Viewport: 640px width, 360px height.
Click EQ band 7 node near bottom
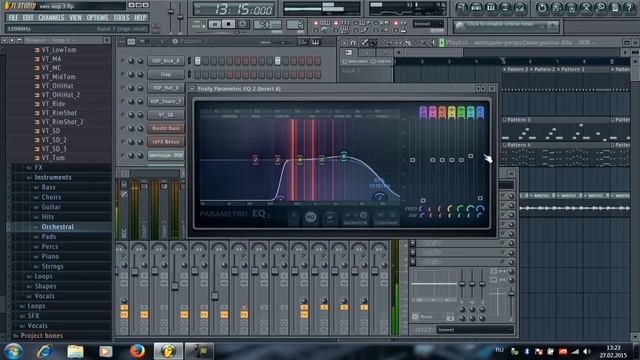(x=379, y=197)
